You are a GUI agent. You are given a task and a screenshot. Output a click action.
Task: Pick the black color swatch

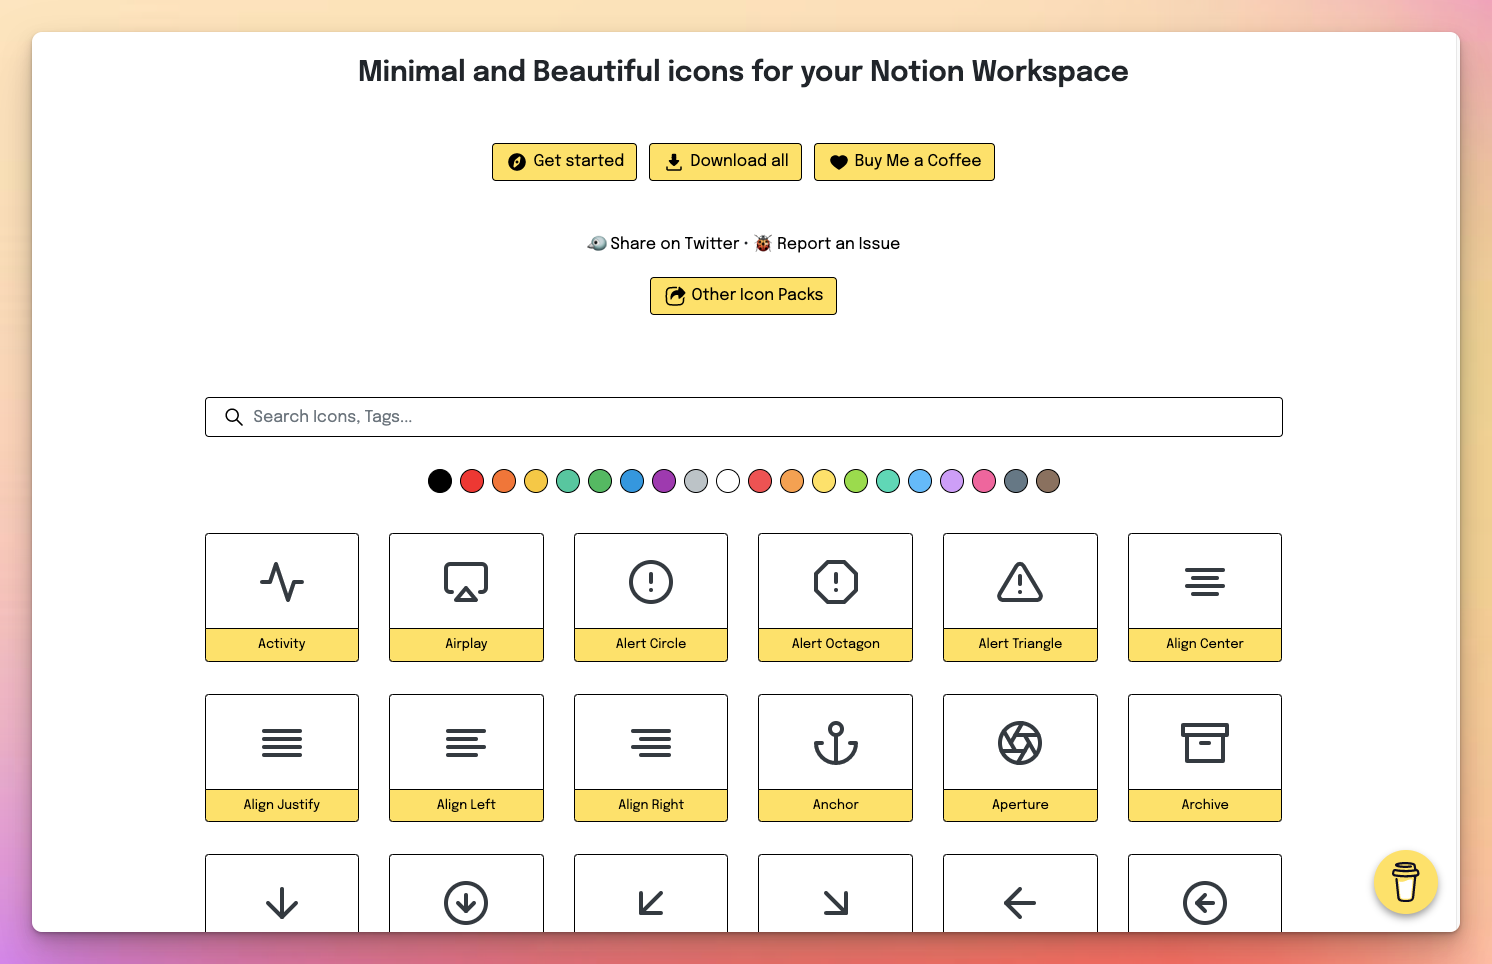tap(440, 481)
